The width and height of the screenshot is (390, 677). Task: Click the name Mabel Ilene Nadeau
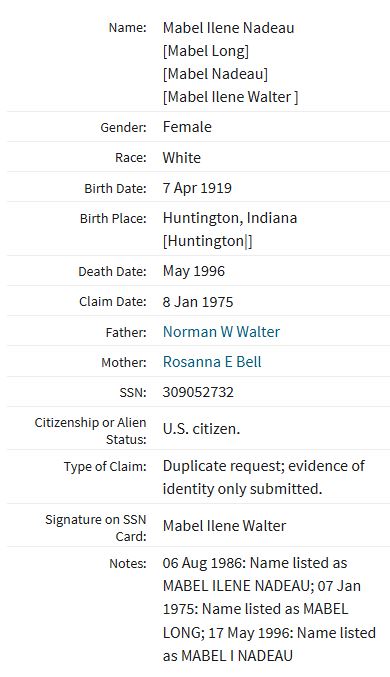(x=228, y=28)
